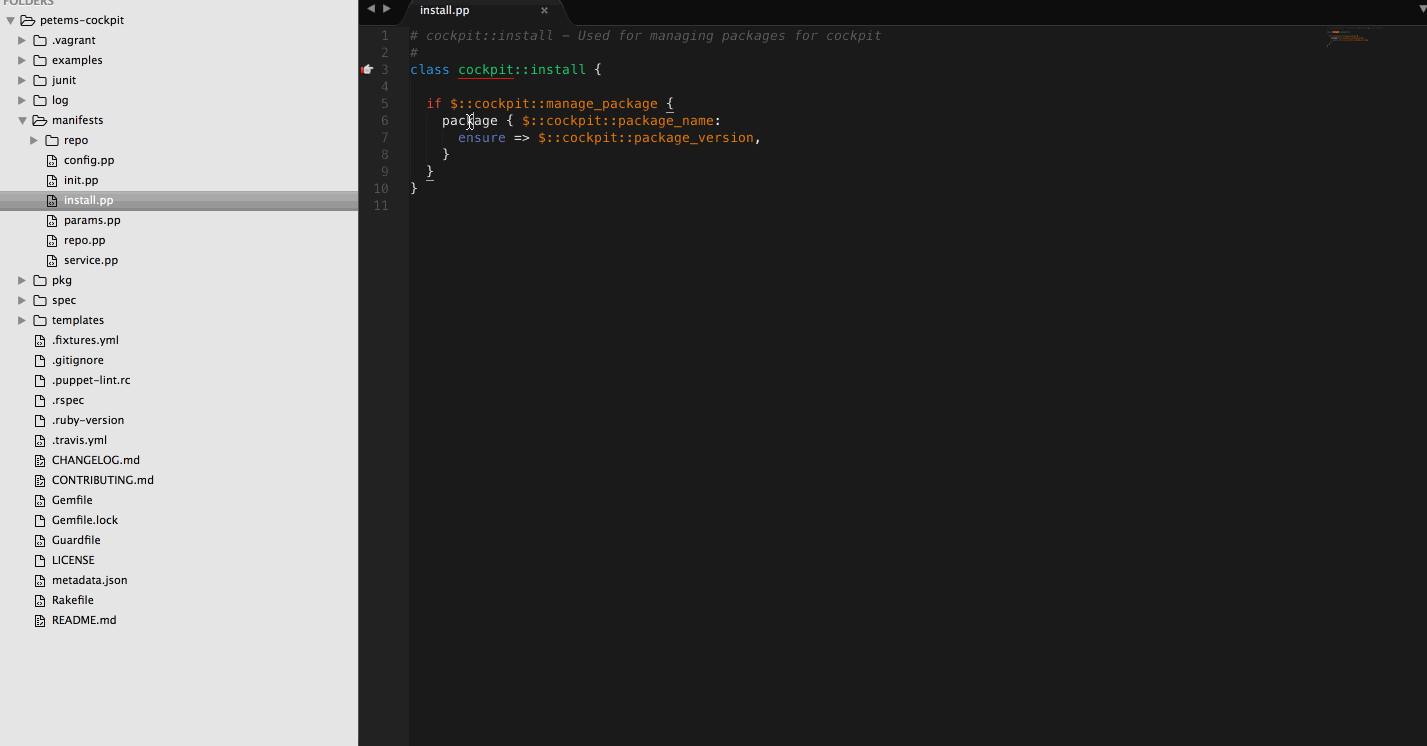This screenshot has width=1427, height=746.
Task: Open the tab list dropdown arrow
Action: click(x=1417, y=9)
